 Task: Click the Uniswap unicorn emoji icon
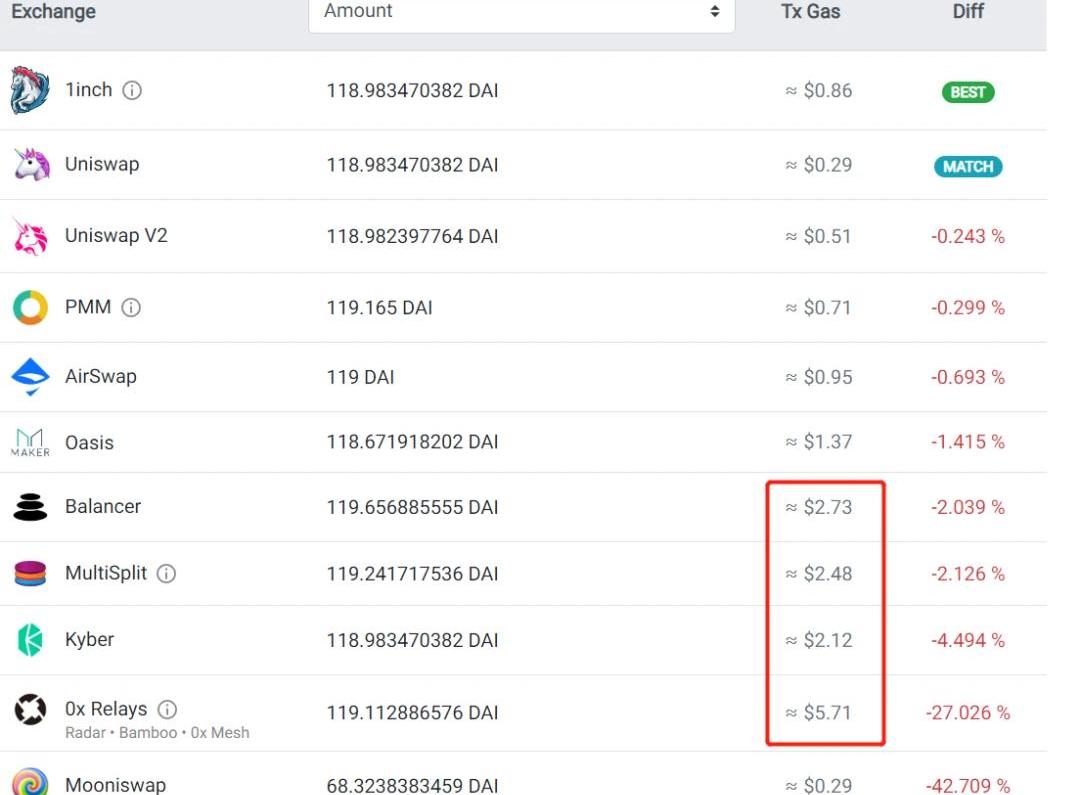(31, 165)
